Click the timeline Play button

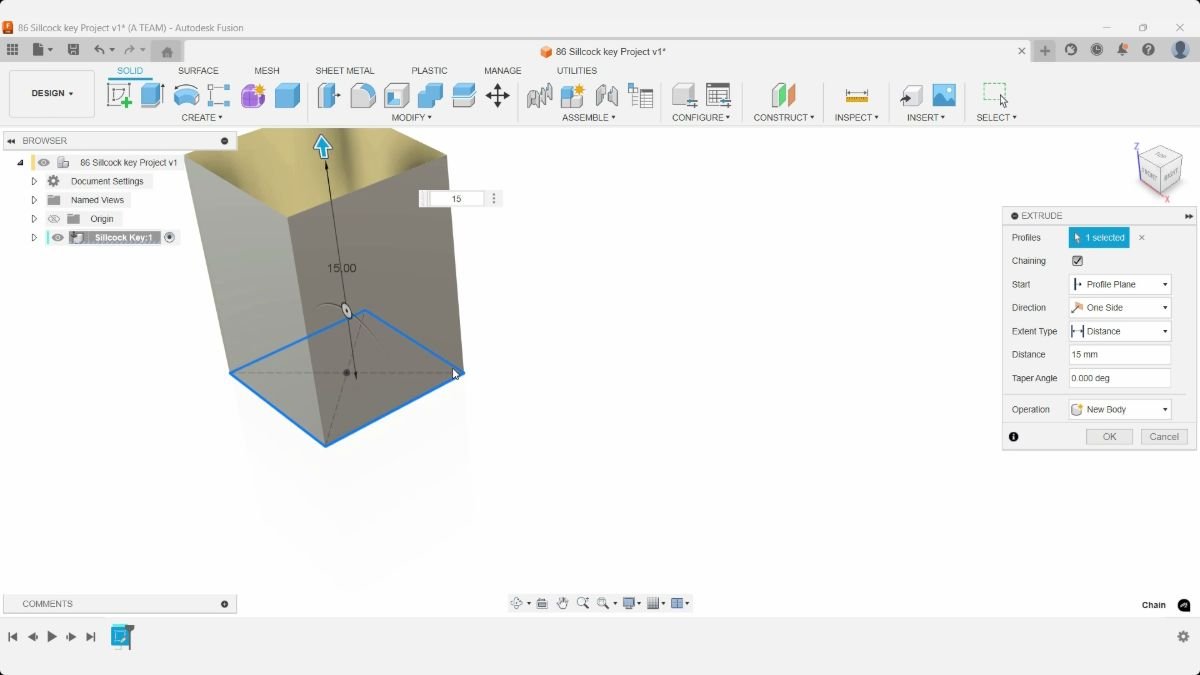(x=52, y=637)
